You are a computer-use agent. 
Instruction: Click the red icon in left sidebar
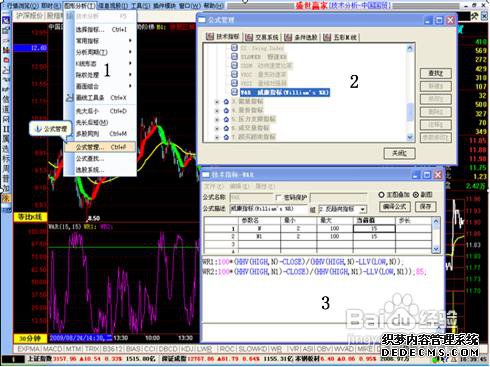click(6, 60)
